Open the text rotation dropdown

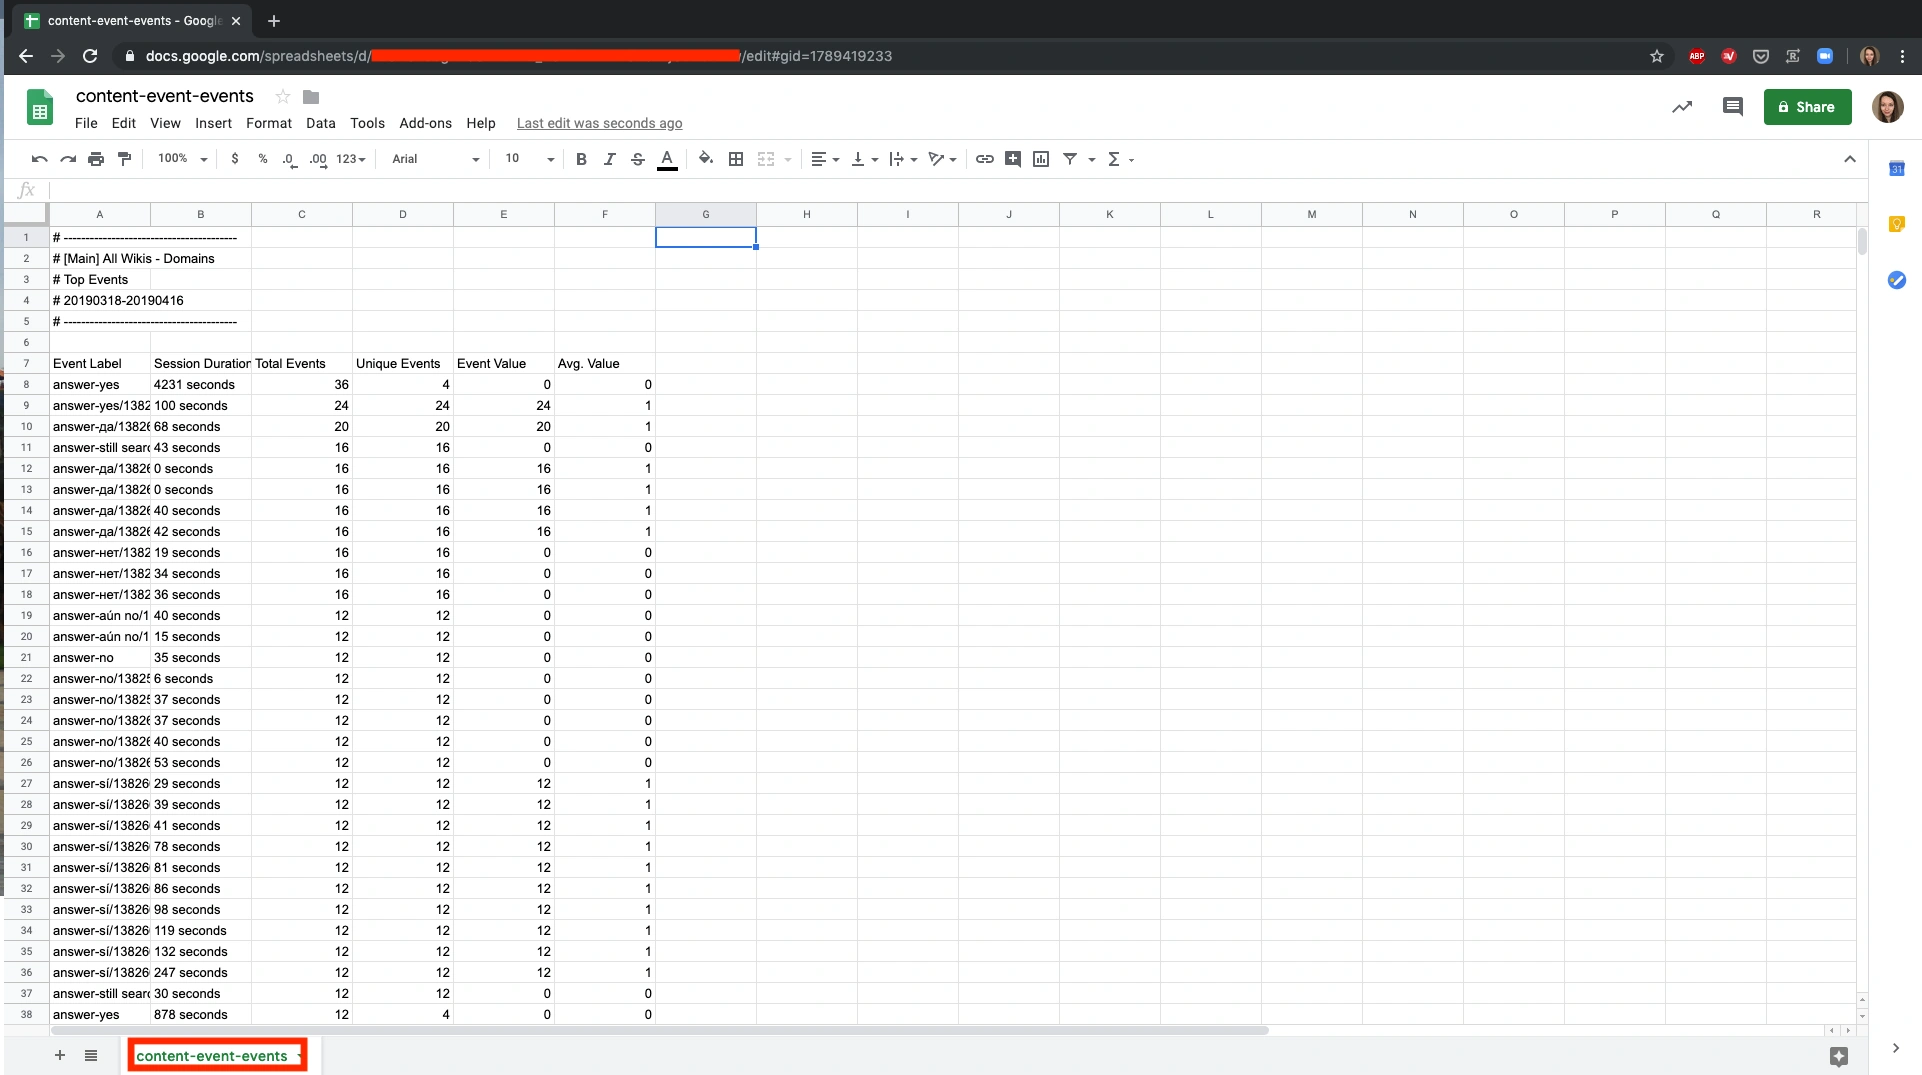[943, 159]
